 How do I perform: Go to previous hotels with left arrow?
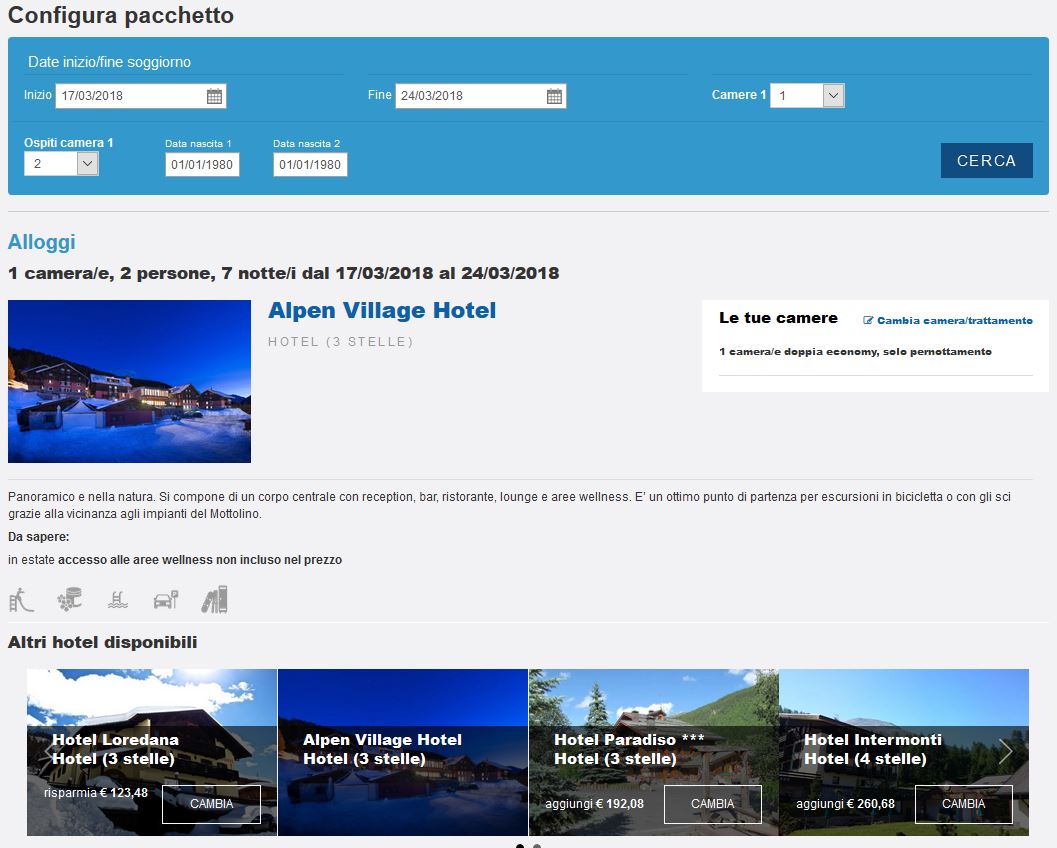pyautogui.click(x=49, y=751)
